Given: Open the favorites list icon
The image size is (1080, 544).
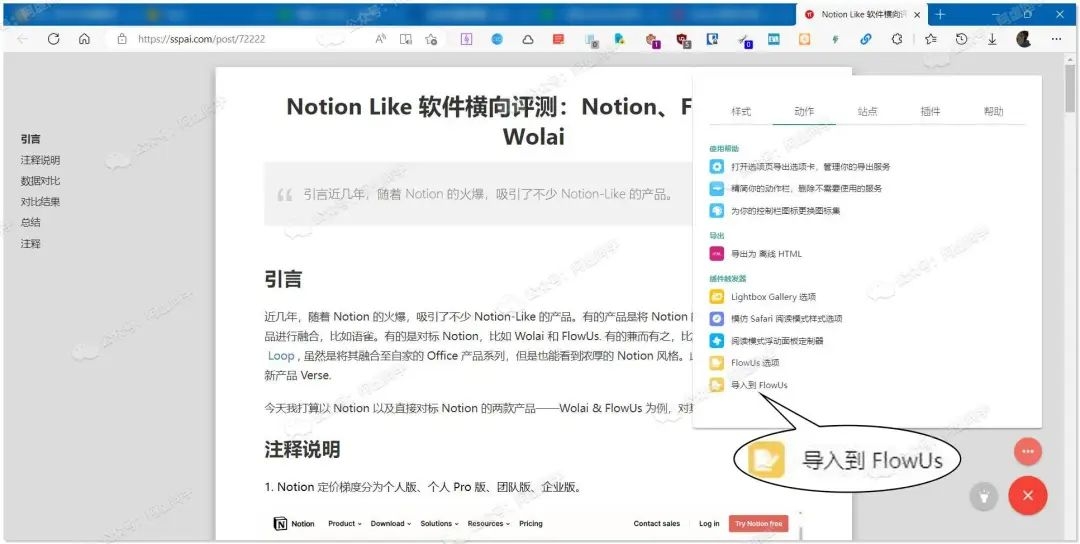Looking at the screenshot, I should pyautogui.click(x=931, y=39).
